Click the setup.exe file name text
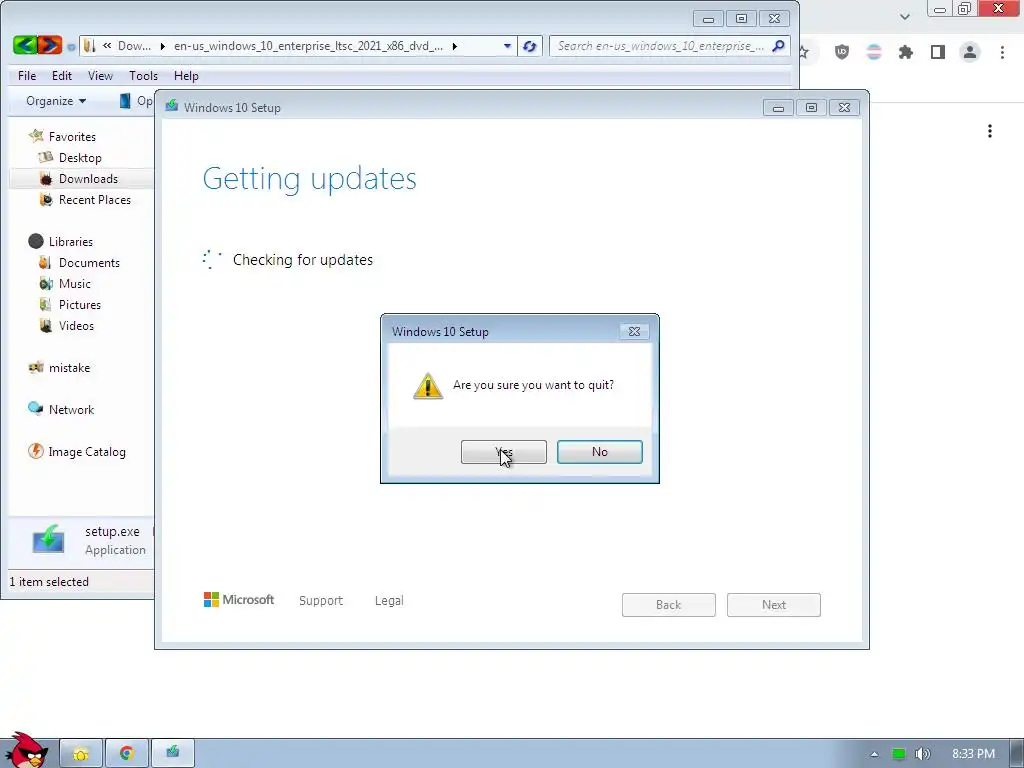The width and height of the screenshot is (1024, 768). tap(112, 531)
